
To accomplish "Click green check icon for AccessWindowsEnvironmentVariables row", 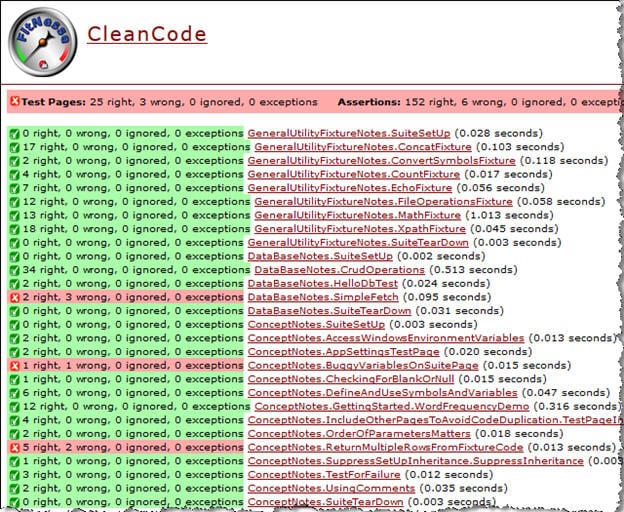I will tap(14, 339).
